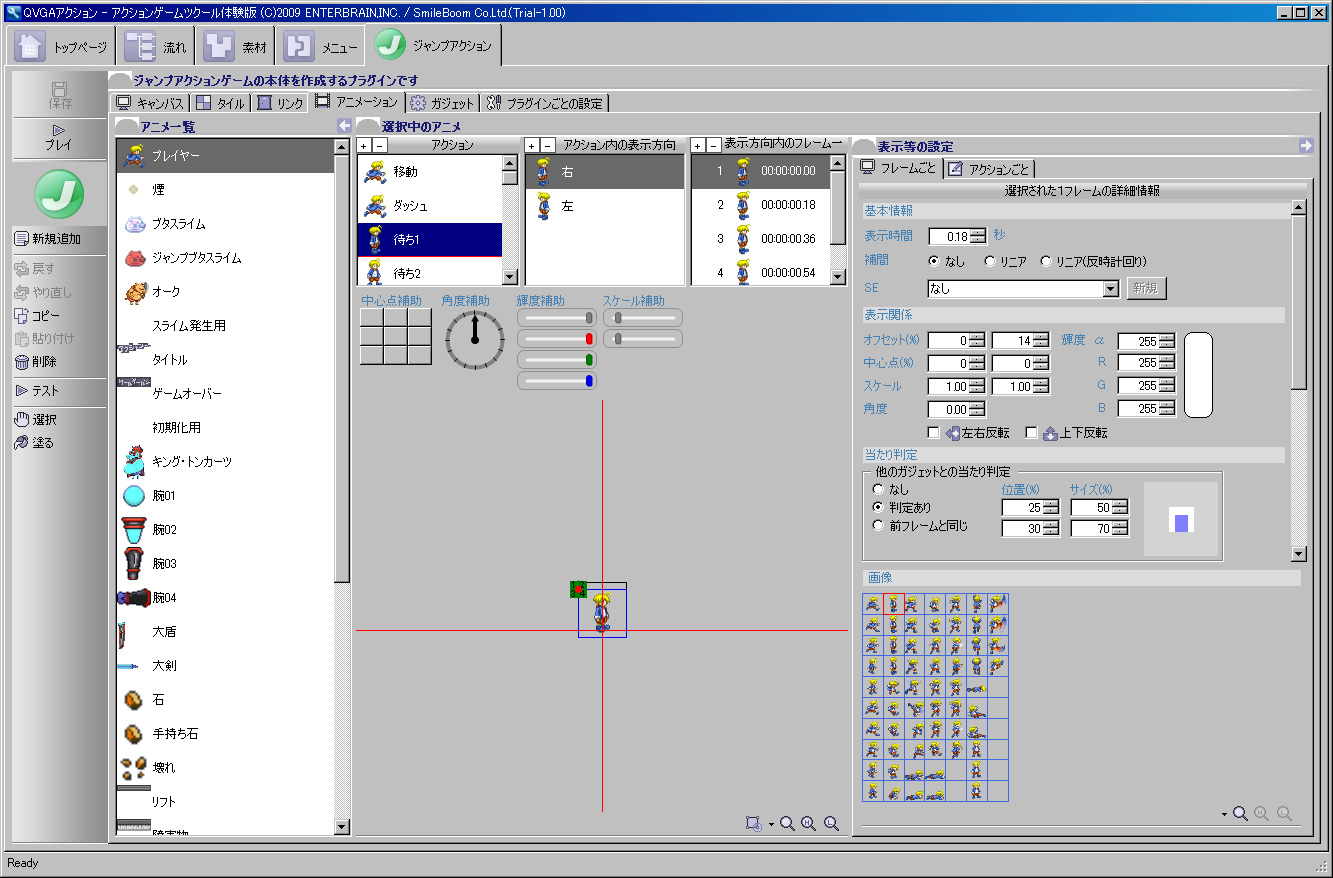The height and width of the screenshot is (878, 1333).
Task: Switch to the Gadget (ガジェット) tab
Action: coord(442,103)
